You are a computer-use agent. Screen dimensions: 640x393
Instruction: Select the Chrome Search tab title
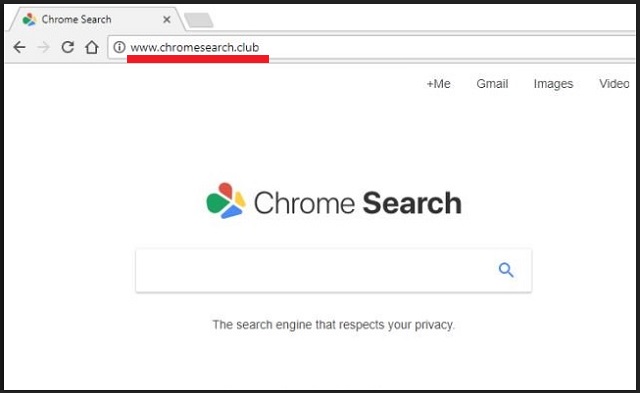(x=76, y=19)
